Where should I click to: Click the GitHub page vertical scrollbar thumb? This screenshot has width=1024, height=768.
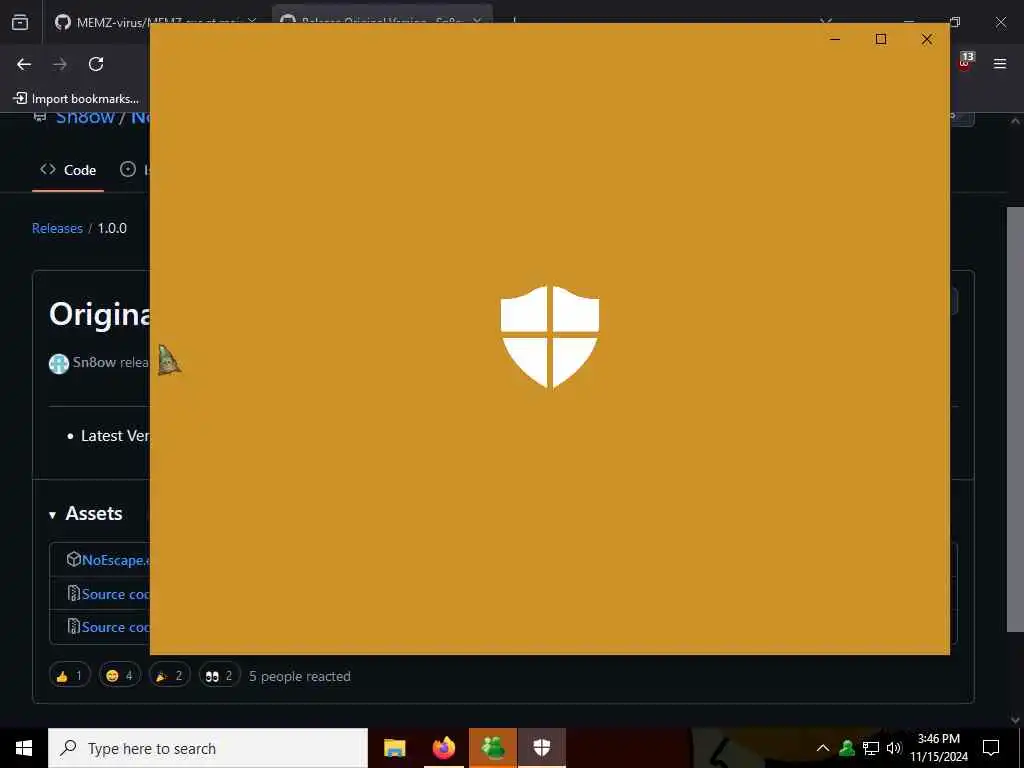(1015, 419)
